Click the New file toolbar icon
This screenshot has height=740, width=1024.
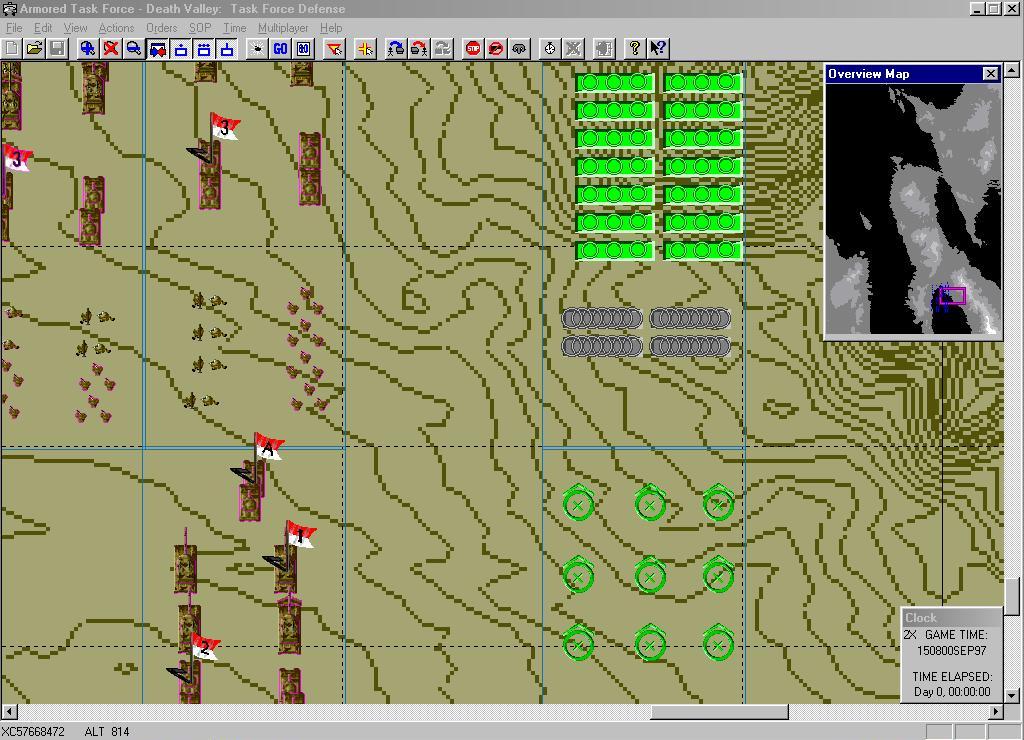(x=11, y=48)
